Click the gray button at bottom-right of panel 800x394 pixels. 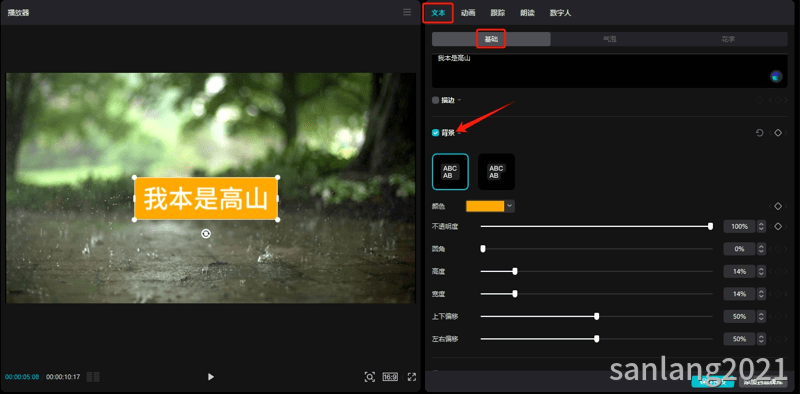coord(763,382)
